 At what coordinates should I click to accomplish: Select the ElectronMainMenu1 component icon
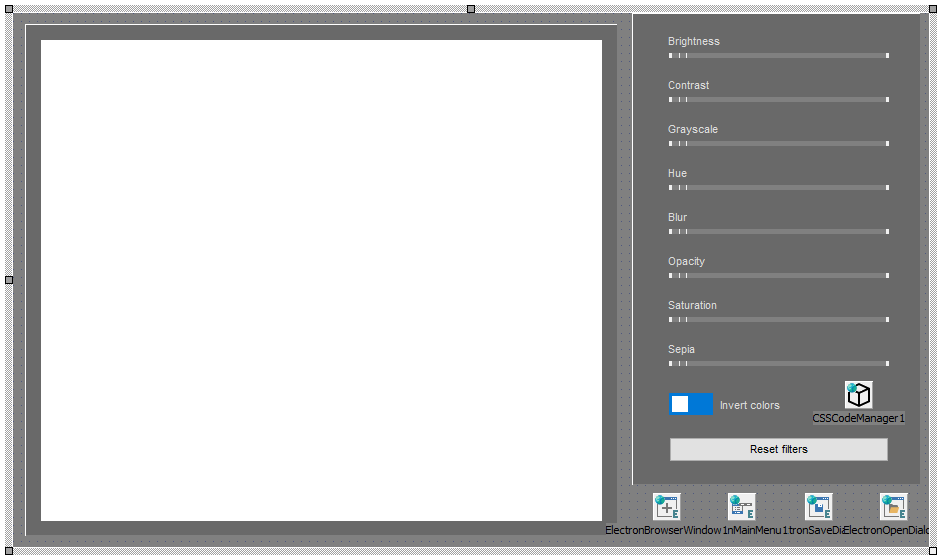coord(742,507)
